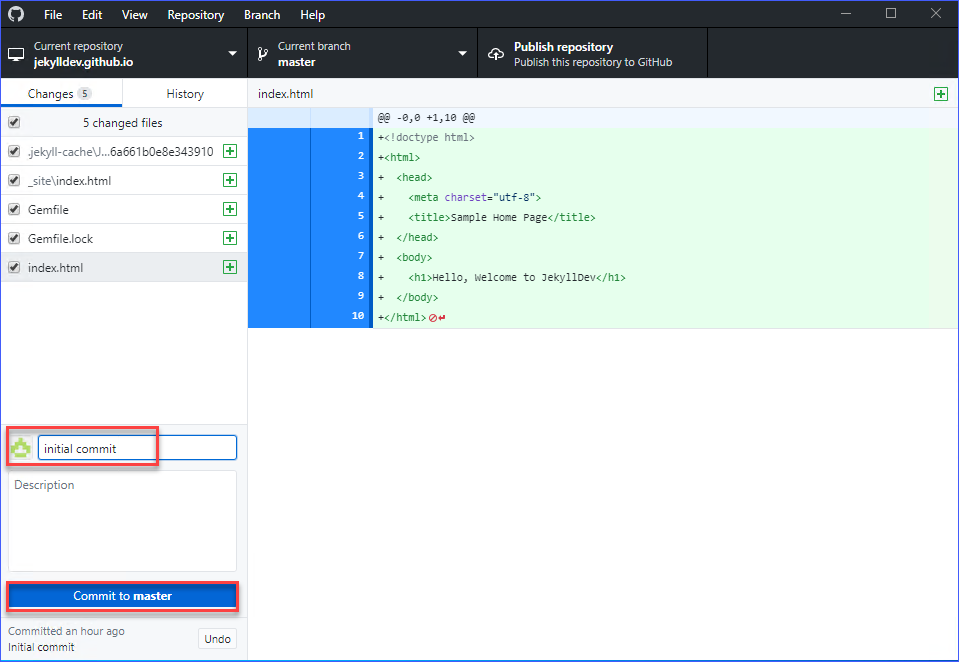Image resolution: width=959 pixels, height=662 pixels.
Task: Click the diff hunk header @@ -0,0 +1,10 @@
Action: click(426, 117)
